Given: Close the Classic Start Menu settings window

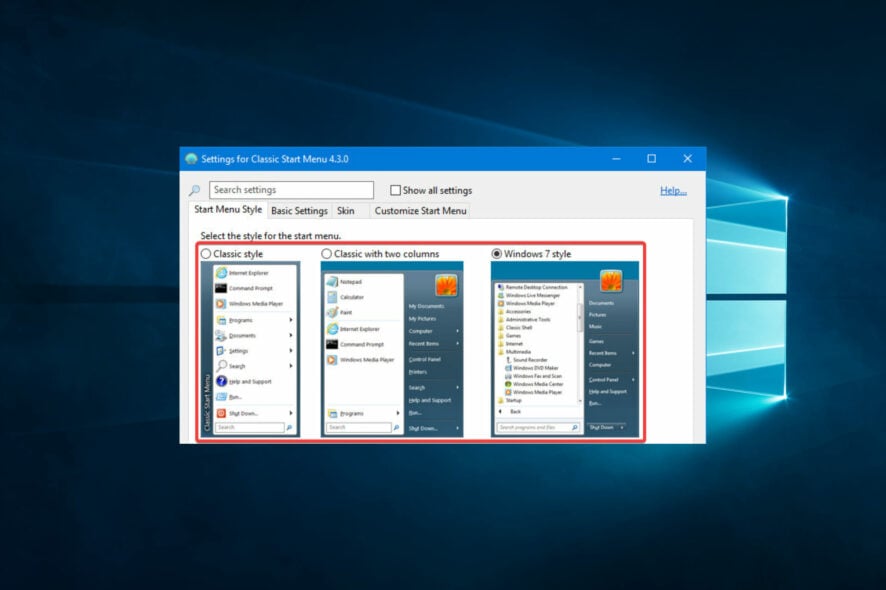Looking at the screenshot, I should click(687, 159).
